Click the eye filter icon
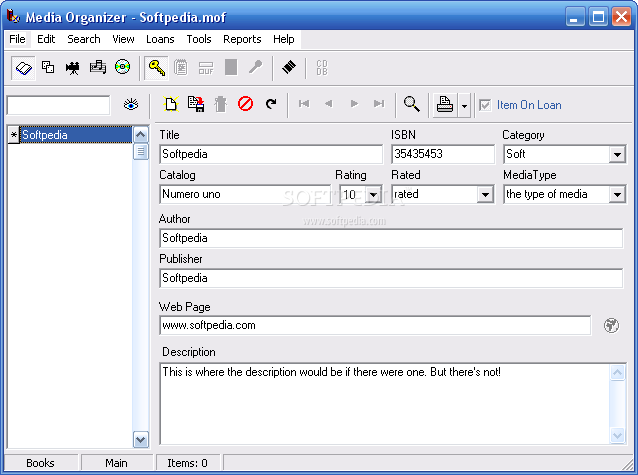Screen dimensions: 638x475 pos(131,105)
